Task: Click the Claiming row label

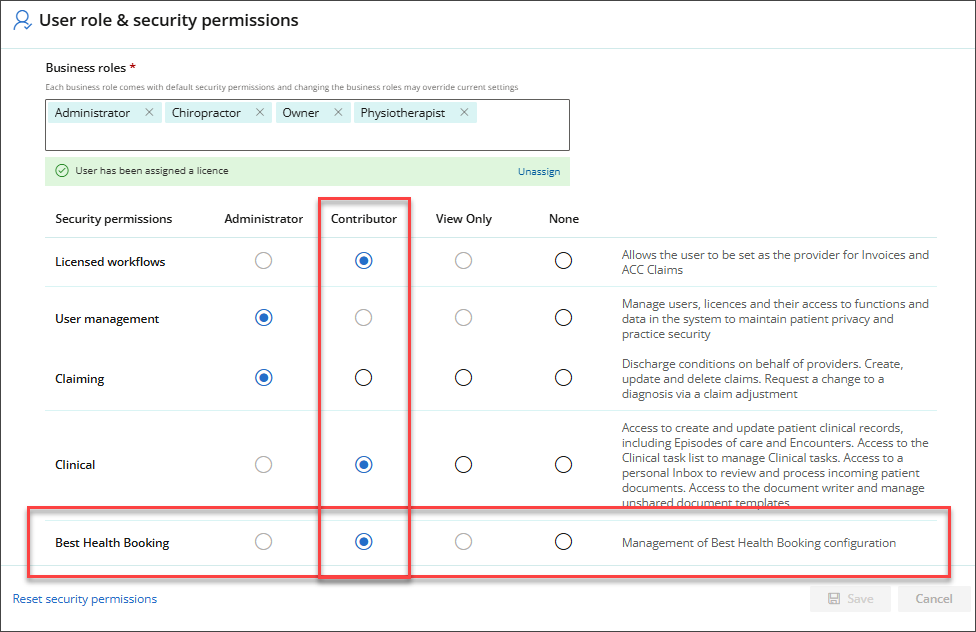Action: pyautogui.click(x=80, y=379)
